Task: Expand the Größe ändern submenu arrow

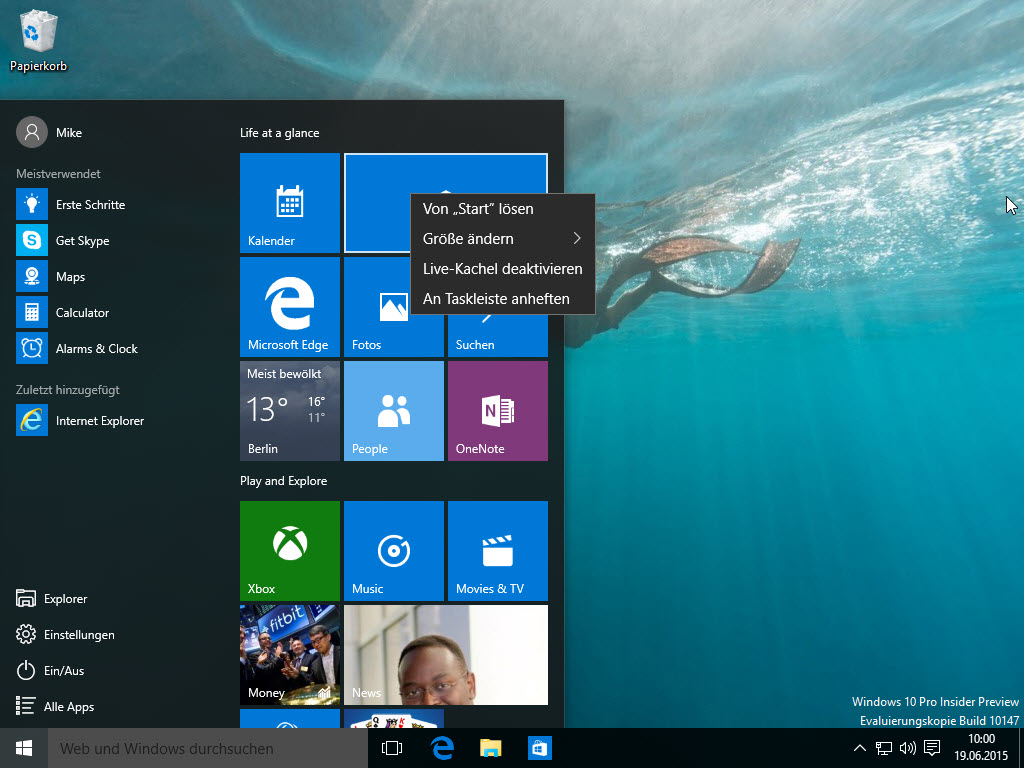Action: coord(577,238)
